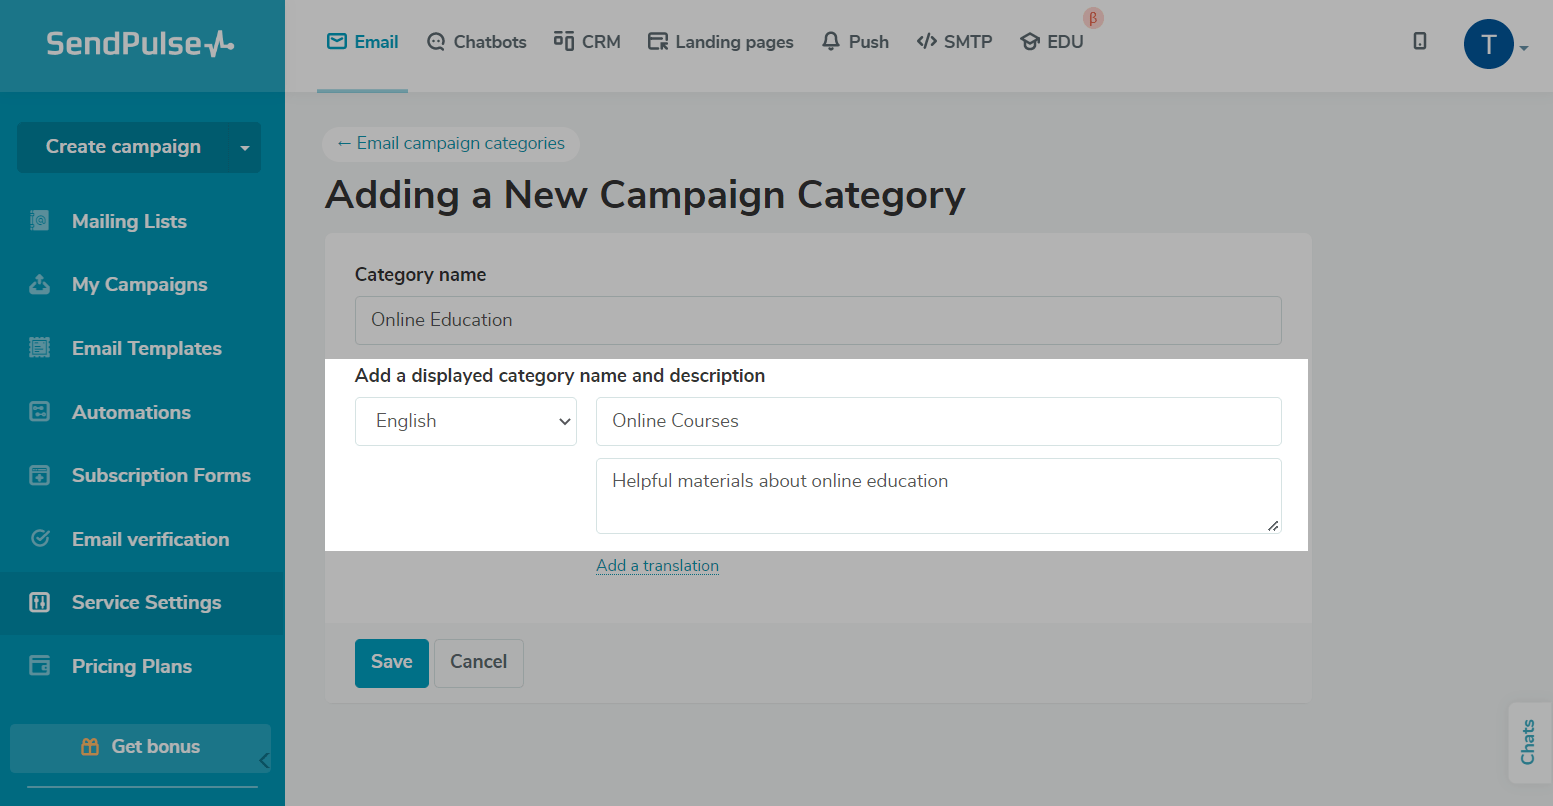1553x806 pixels.
Task: Click the Cancel button
Action: [x=478, y=662]
